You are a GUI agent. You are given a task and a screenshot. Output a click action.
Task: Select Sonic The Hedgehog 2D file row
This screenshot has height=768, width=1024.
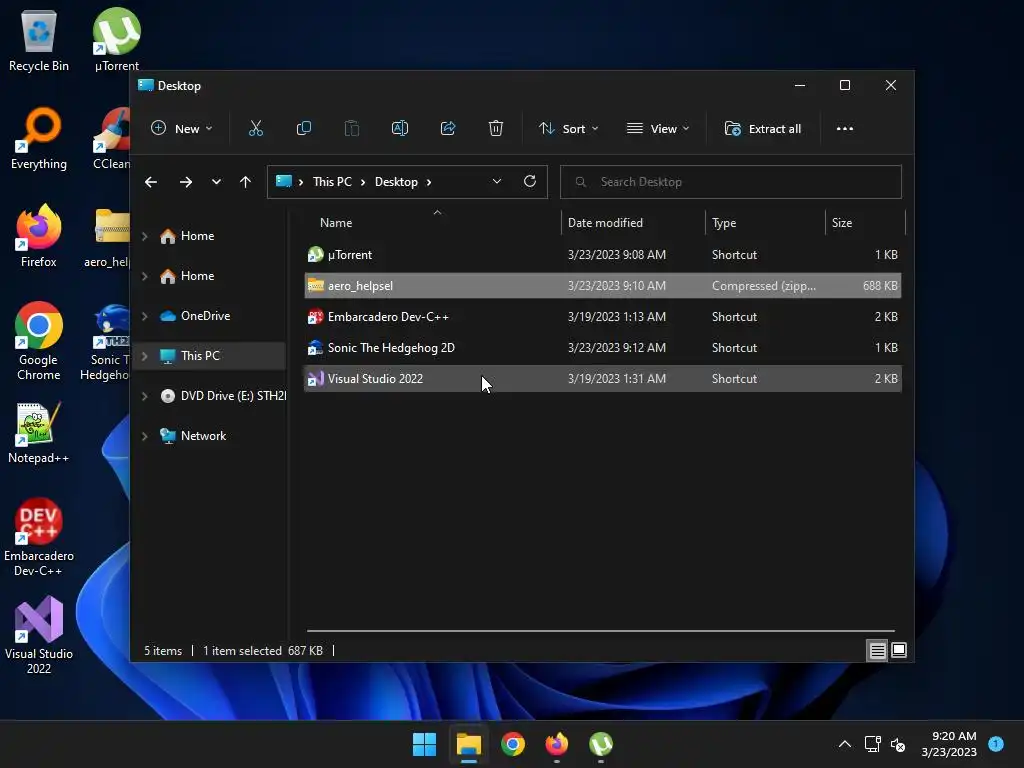tap(603, 347)
